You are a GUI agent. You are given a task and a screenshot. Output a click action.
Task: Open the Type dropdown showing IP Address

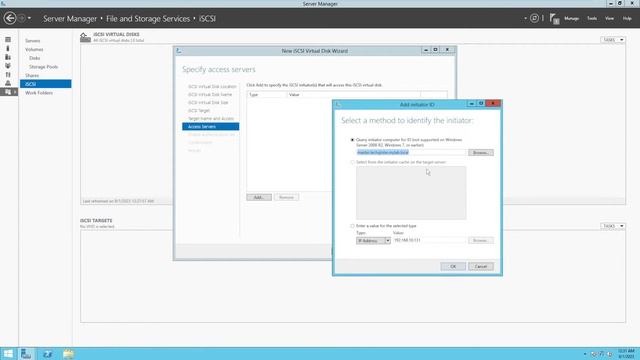click(x=373, y=241)
